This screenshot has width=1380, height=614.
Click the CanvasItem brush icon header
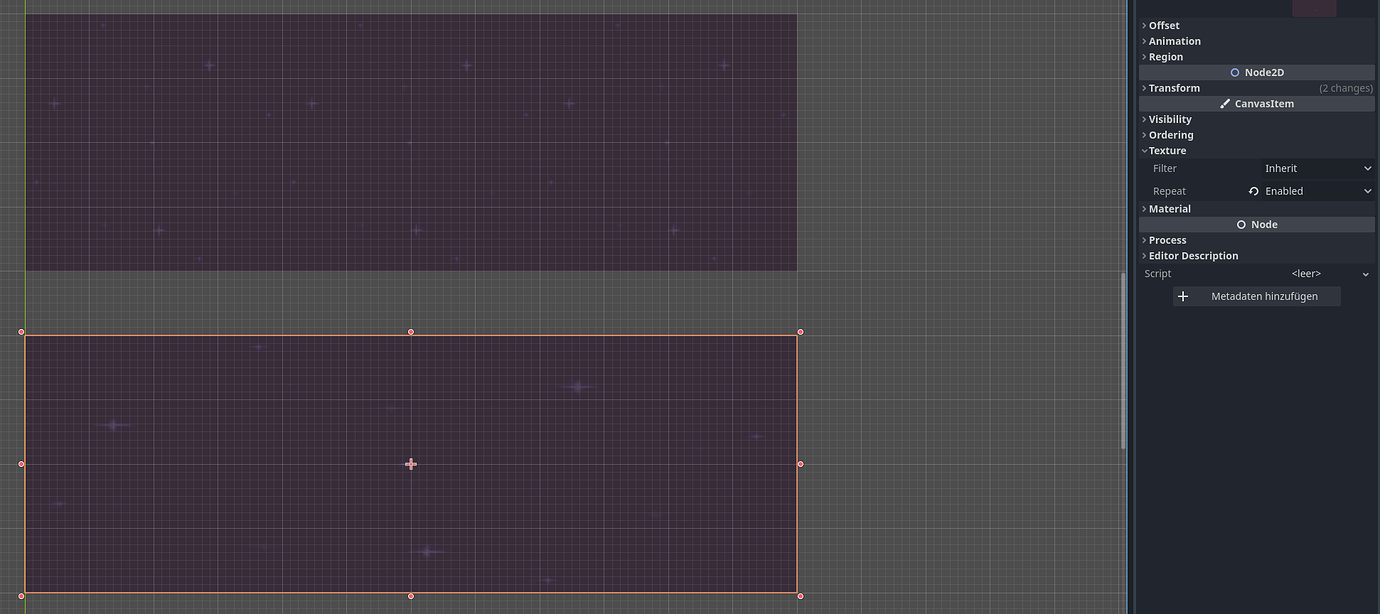click(x=1225, y=103)
